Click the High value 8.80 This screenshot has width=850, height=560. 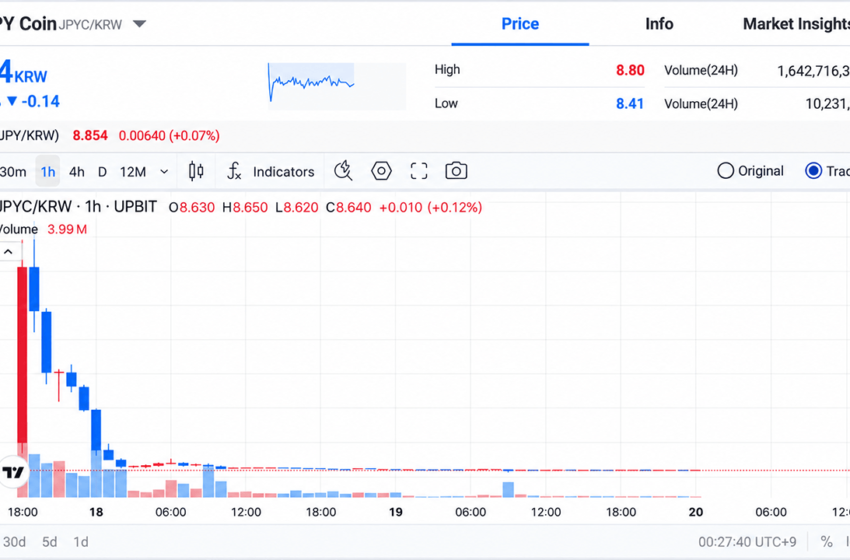point(630,70)
